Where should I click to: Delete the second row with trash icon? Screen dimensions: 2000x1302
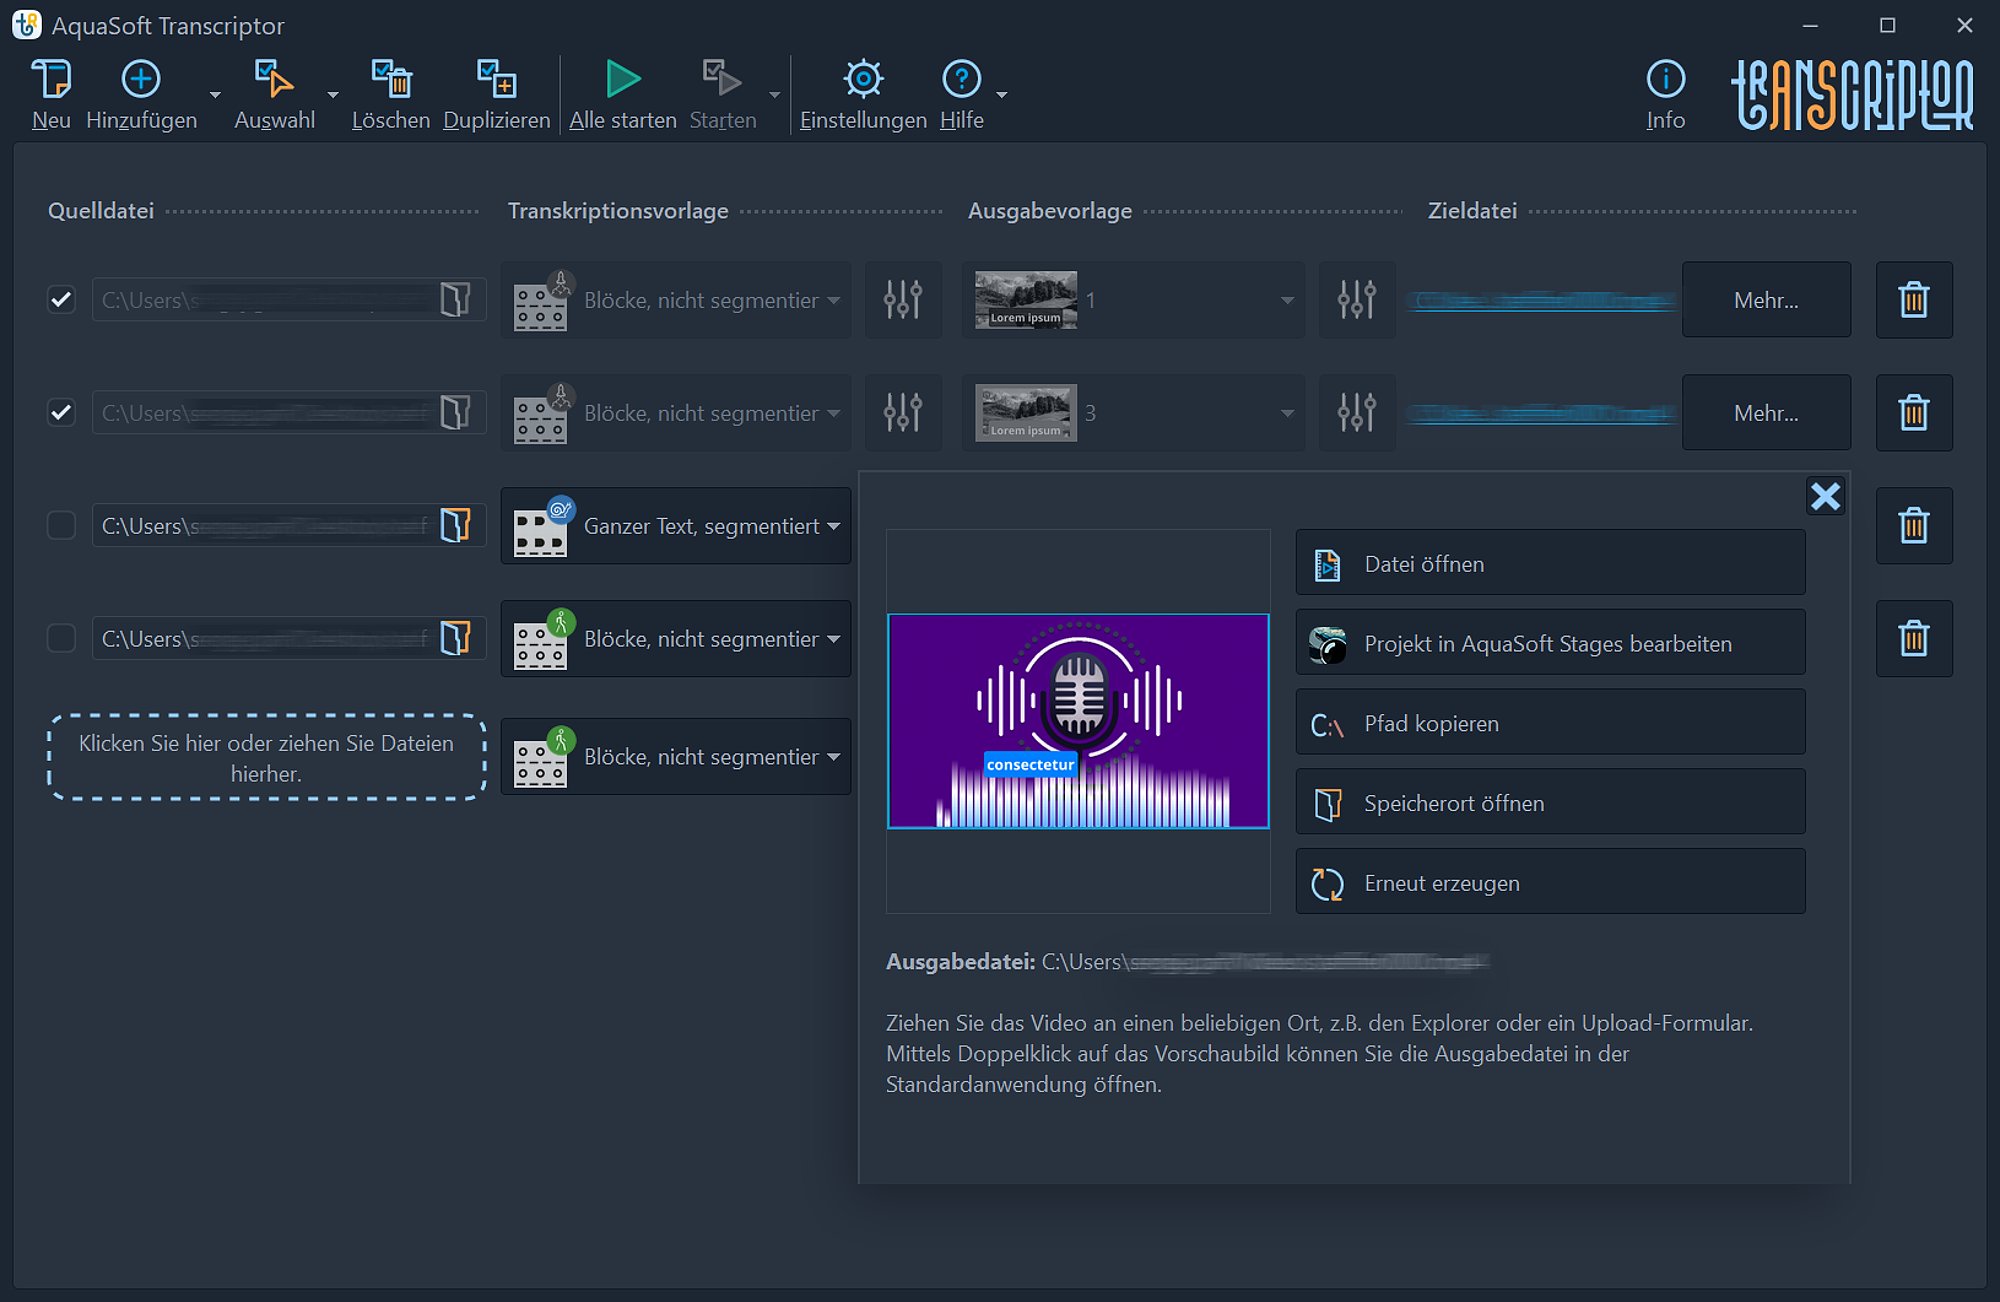click(1914, 412)
